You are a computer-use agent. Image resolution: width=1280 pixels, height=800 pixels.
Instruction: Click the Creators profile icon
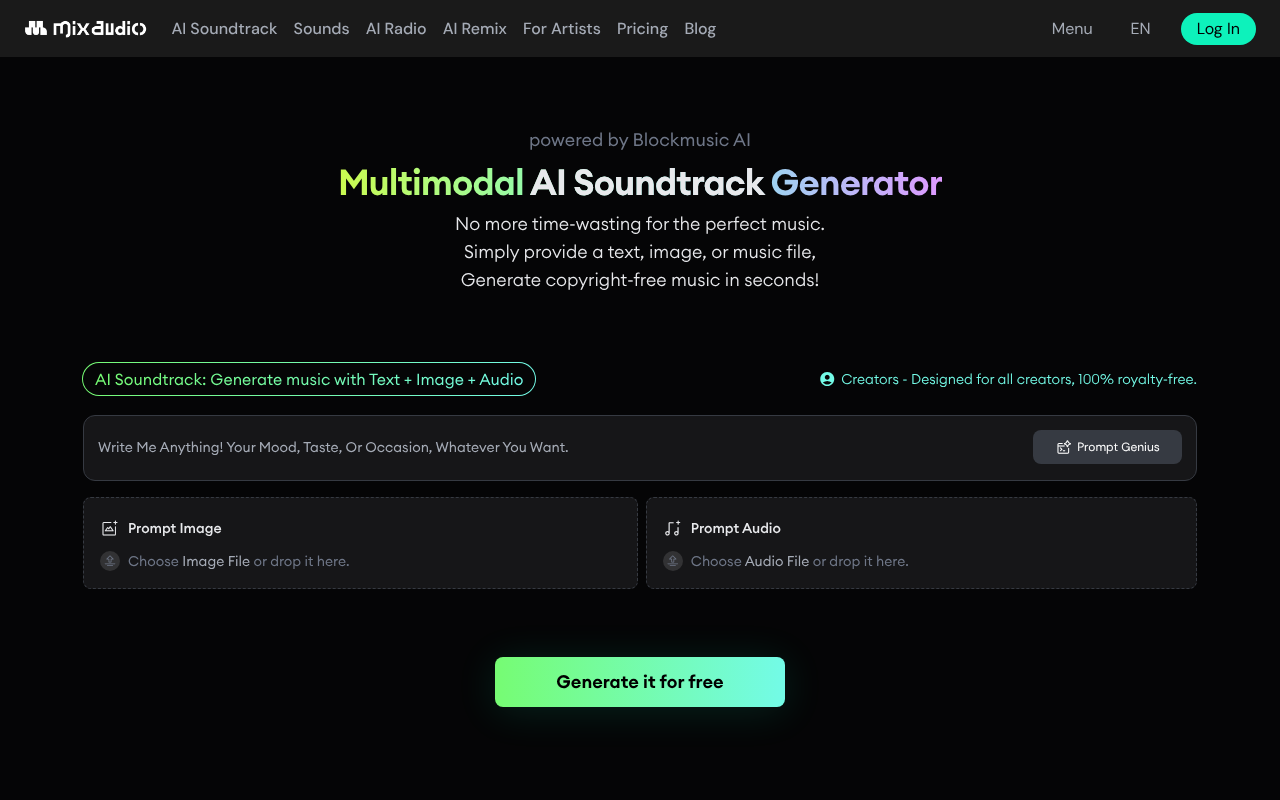826,379
